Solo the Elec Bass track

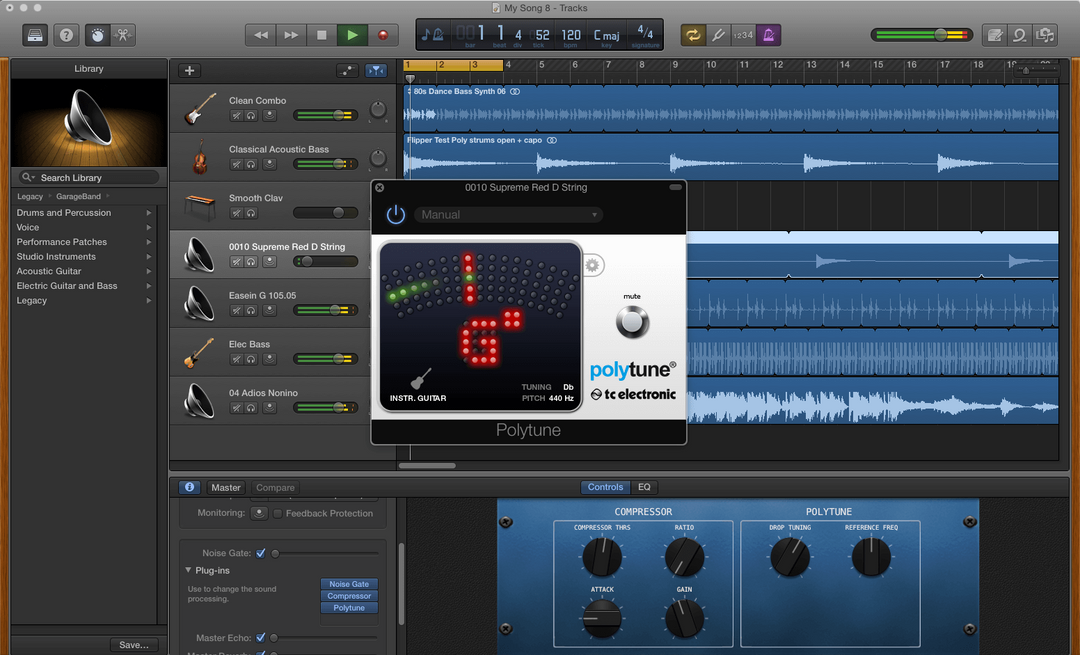251,359
